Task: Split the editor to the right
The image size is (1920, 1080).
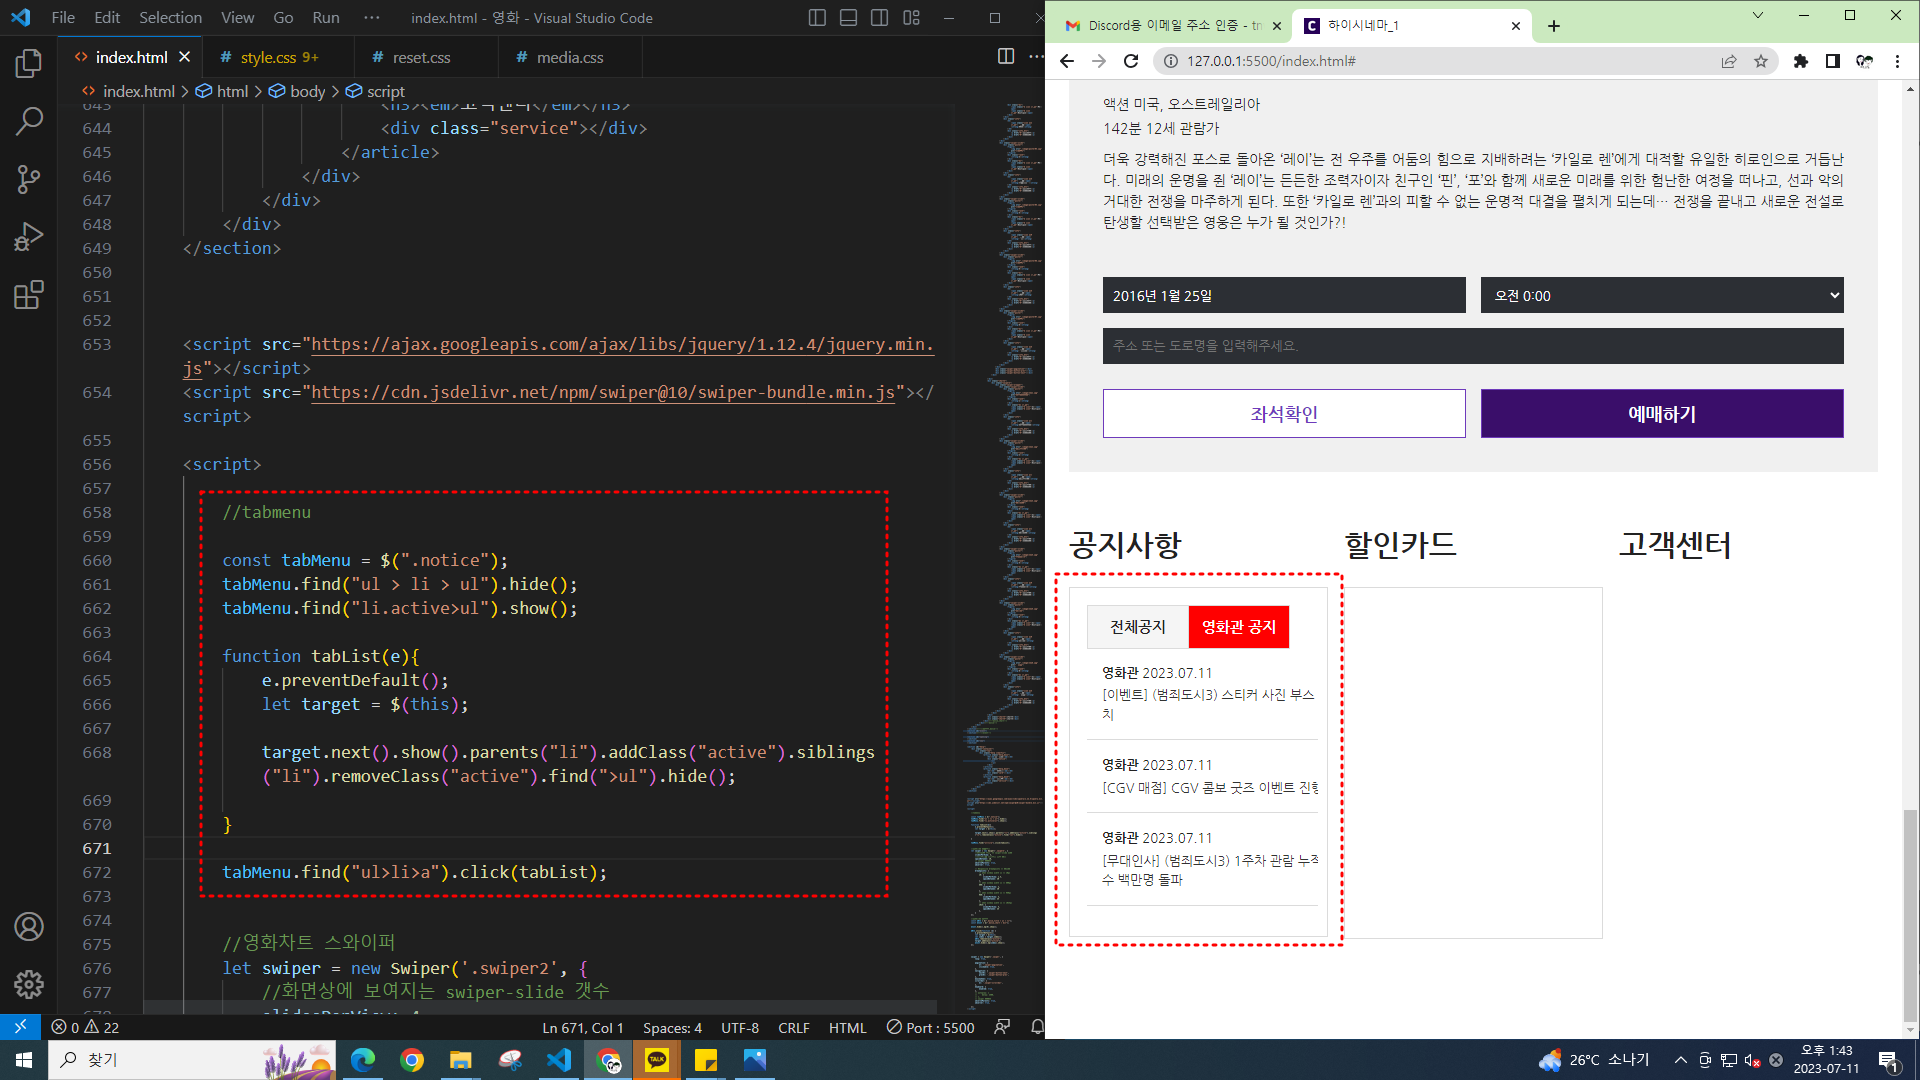Action: (1006, 57)
